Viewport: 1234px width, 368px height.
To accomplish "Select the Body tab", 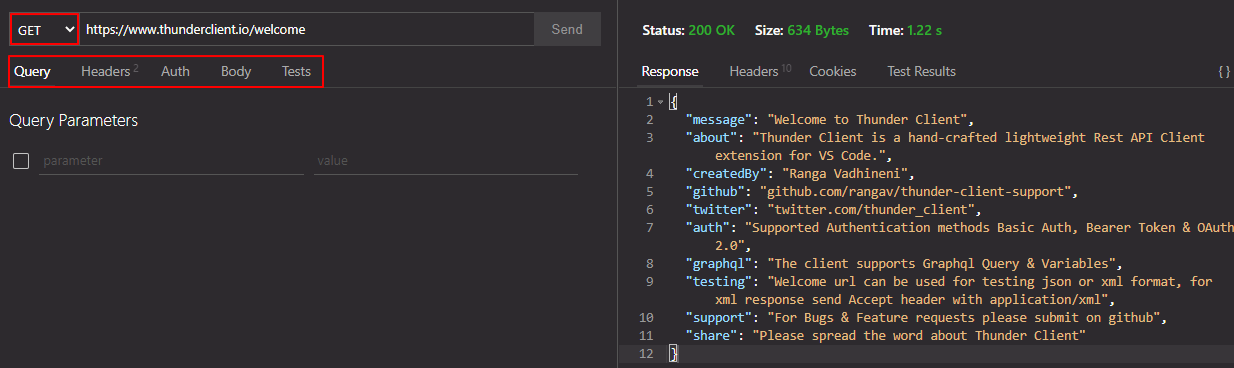I will tap(236, 71).
